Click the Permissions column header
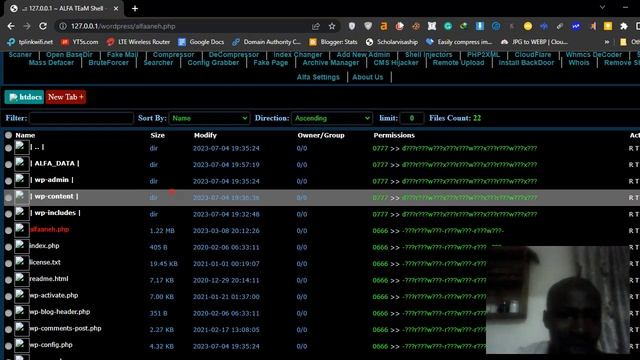The width and height of the screenshot is (640, 360). (394, 135)
